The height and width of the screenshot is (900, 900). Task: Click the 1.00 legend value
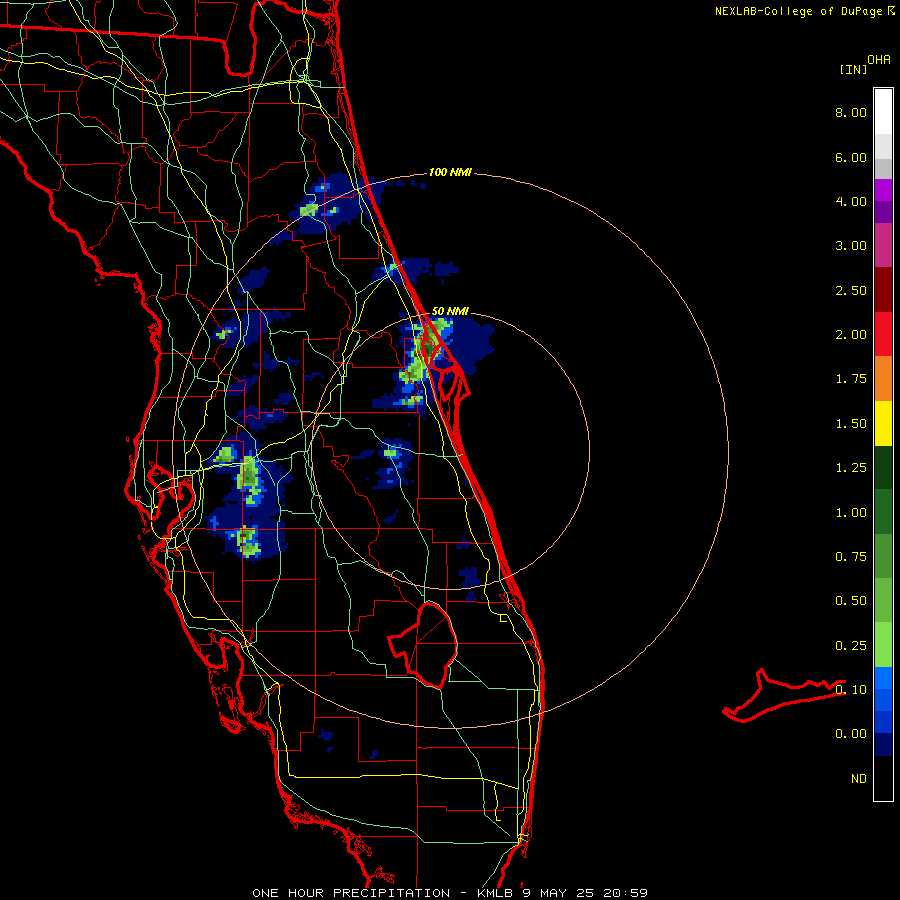tap(851, 513)
